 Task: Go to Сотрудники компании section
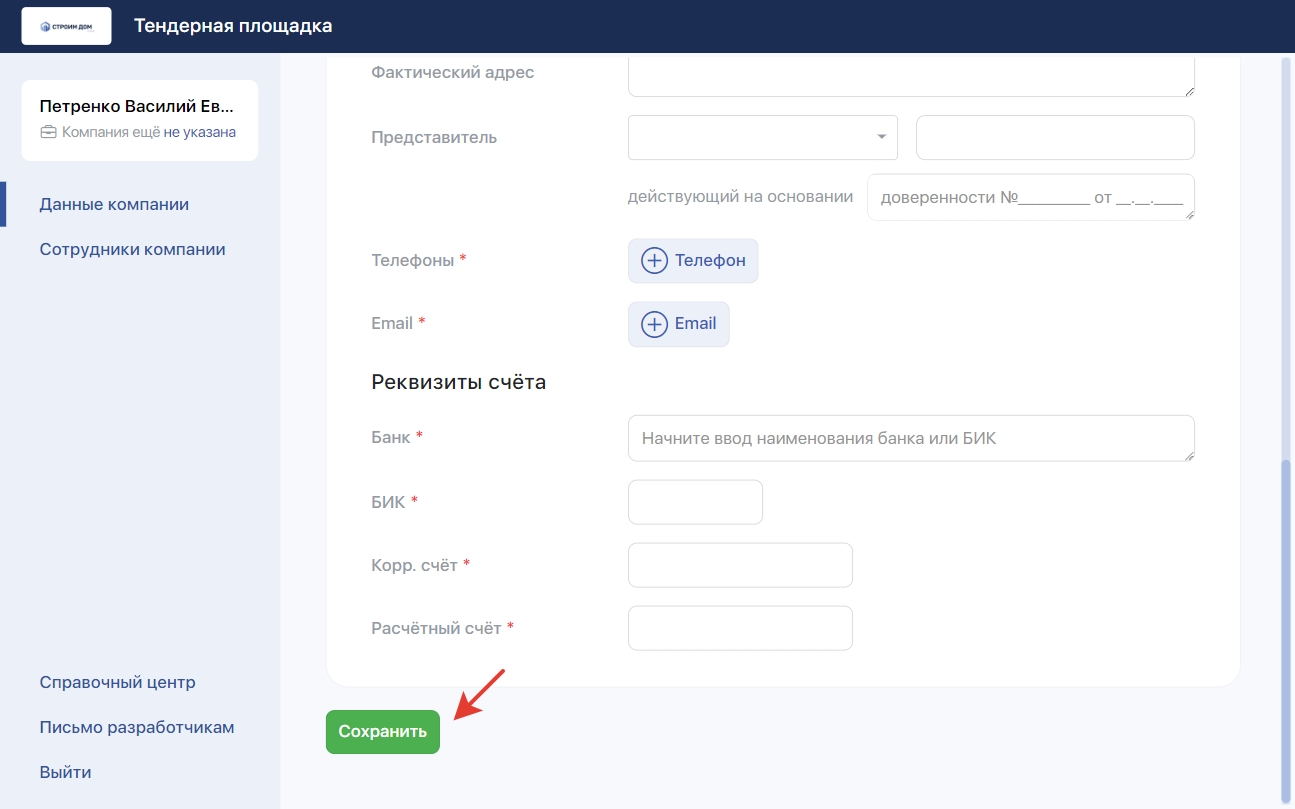coord(132,249)
